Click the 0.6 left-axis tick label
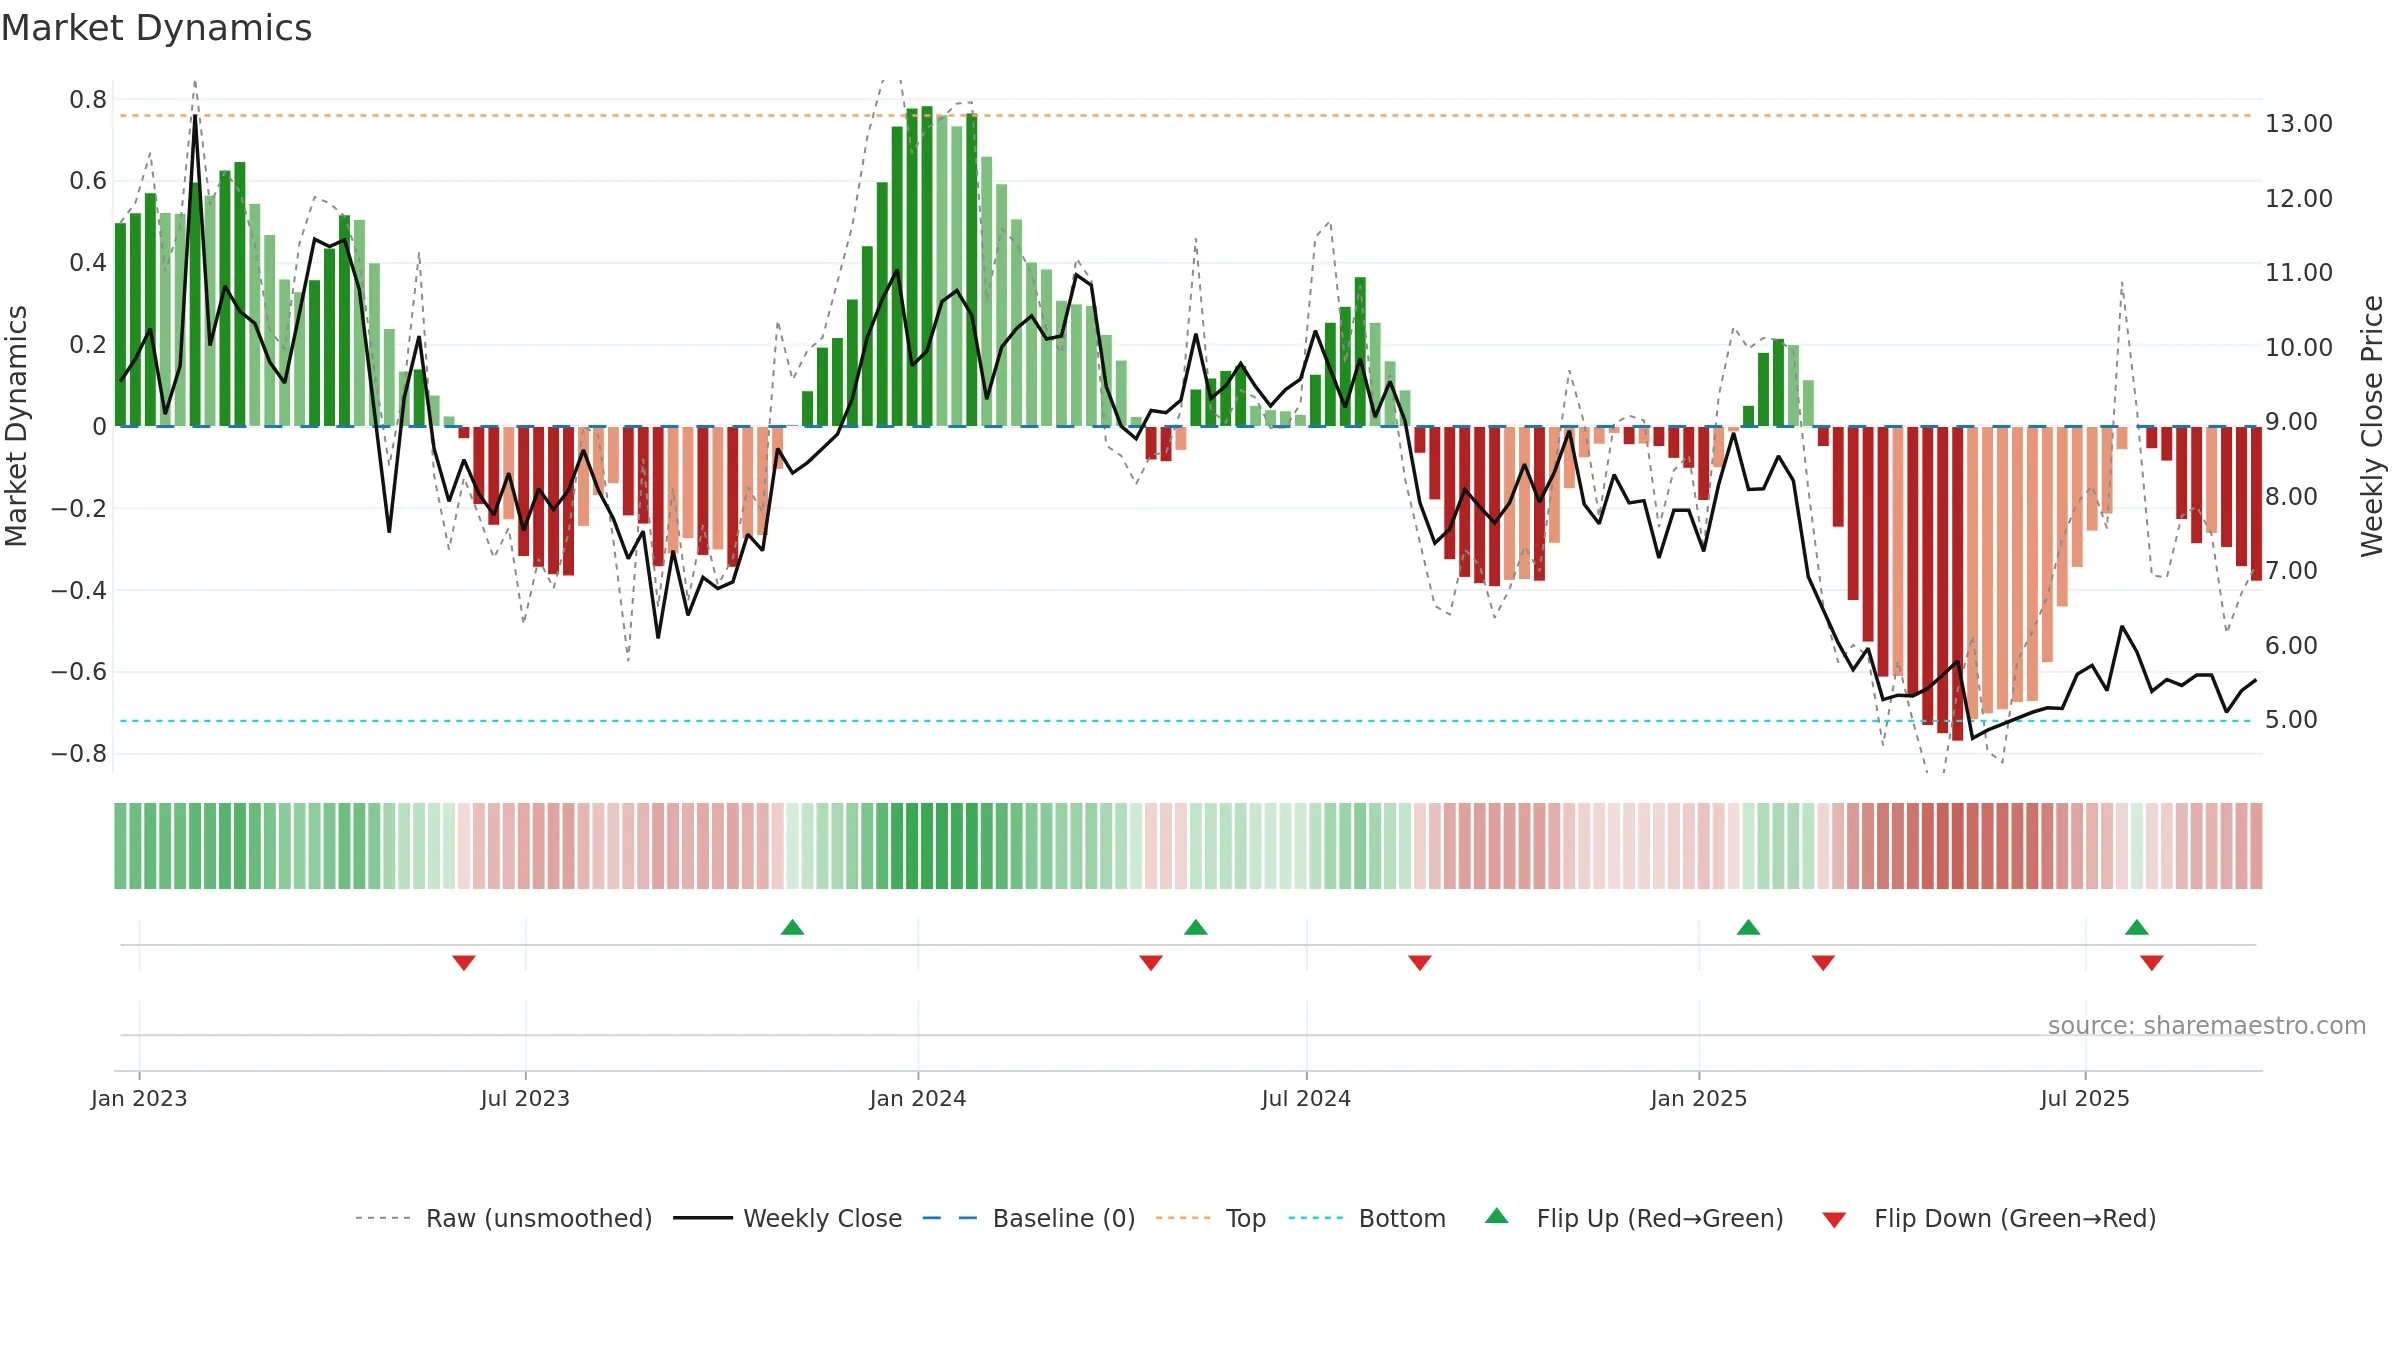2400x1350 pixels. [88, 181]
